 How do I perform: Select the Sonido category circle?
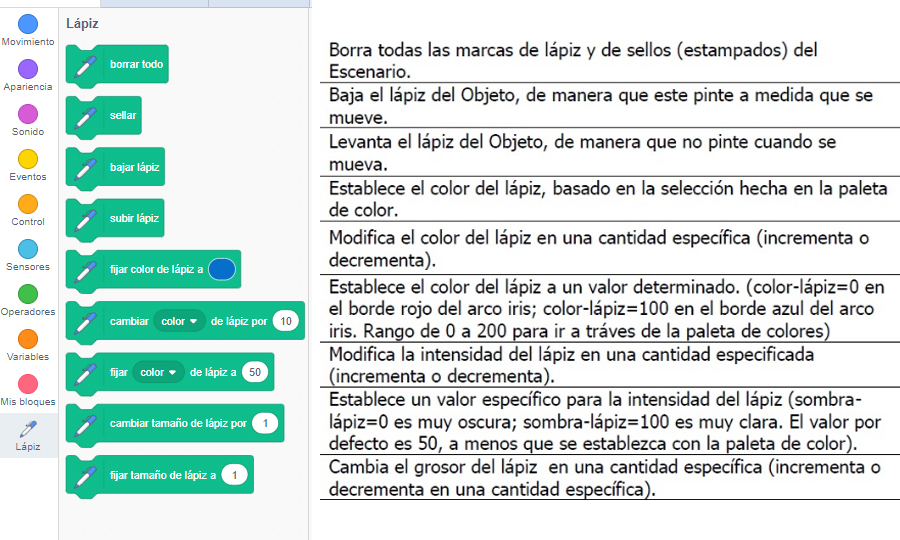coord(28,114)
